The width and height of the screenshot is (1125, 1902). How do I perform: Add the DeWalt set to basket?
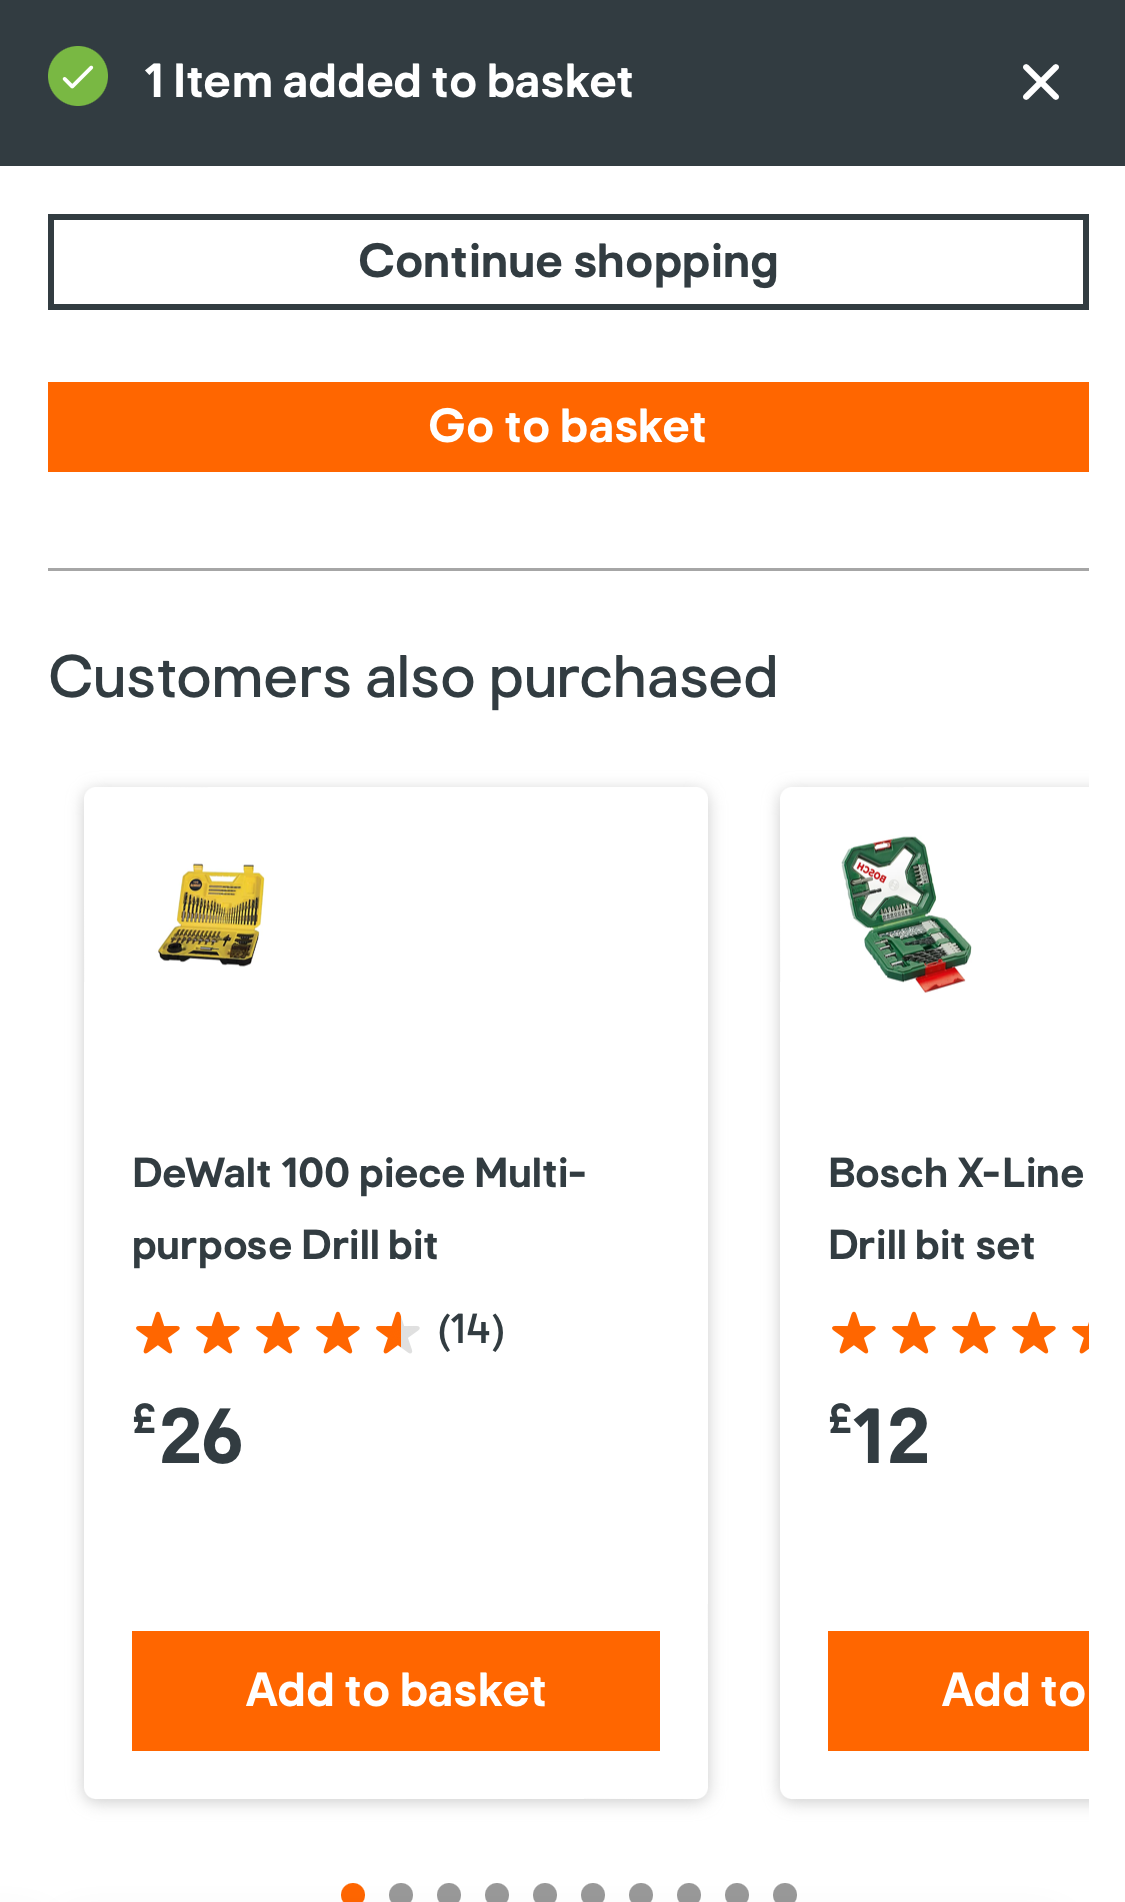pos(395,1690)
